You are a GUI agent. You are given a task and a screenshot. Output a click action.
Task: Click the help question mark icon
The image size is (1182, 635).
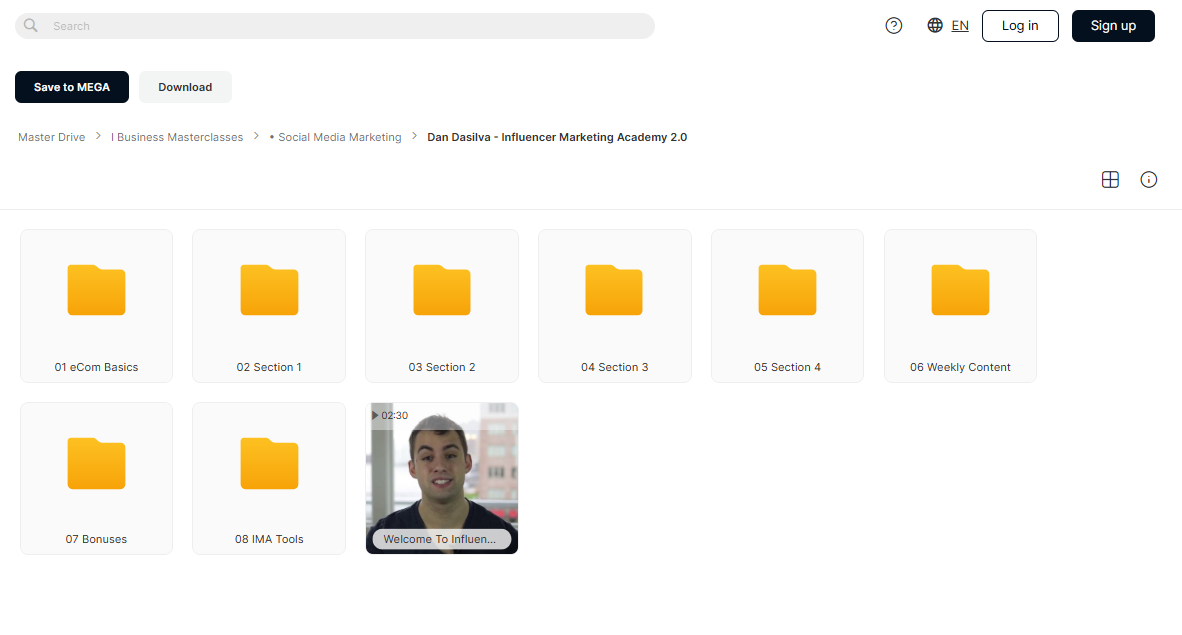(x=893, y=26)
